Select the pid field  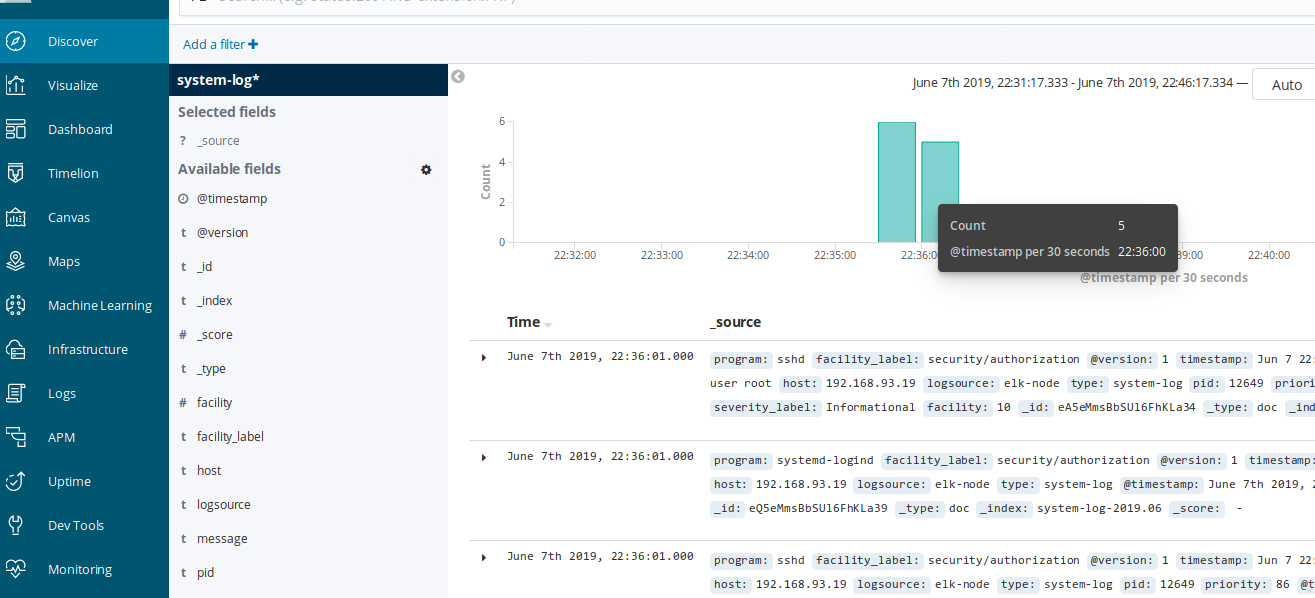coord(205,573)
